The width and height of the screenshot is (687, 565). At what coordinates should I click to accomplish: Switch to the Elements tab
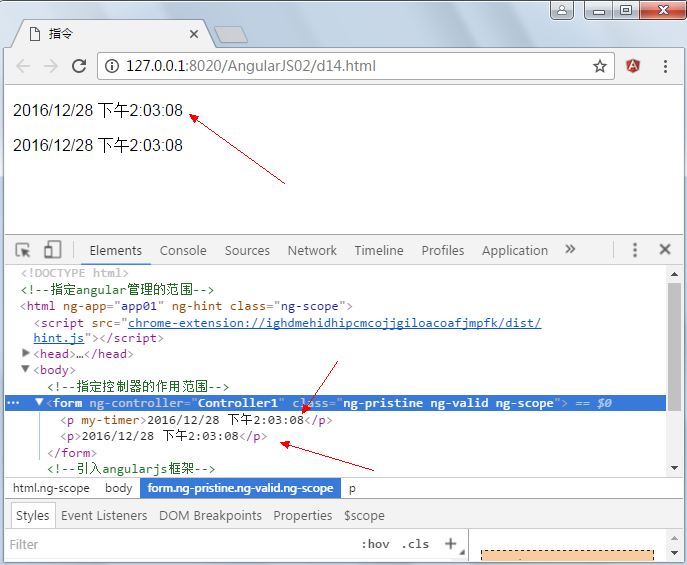(x=116, y=251)
